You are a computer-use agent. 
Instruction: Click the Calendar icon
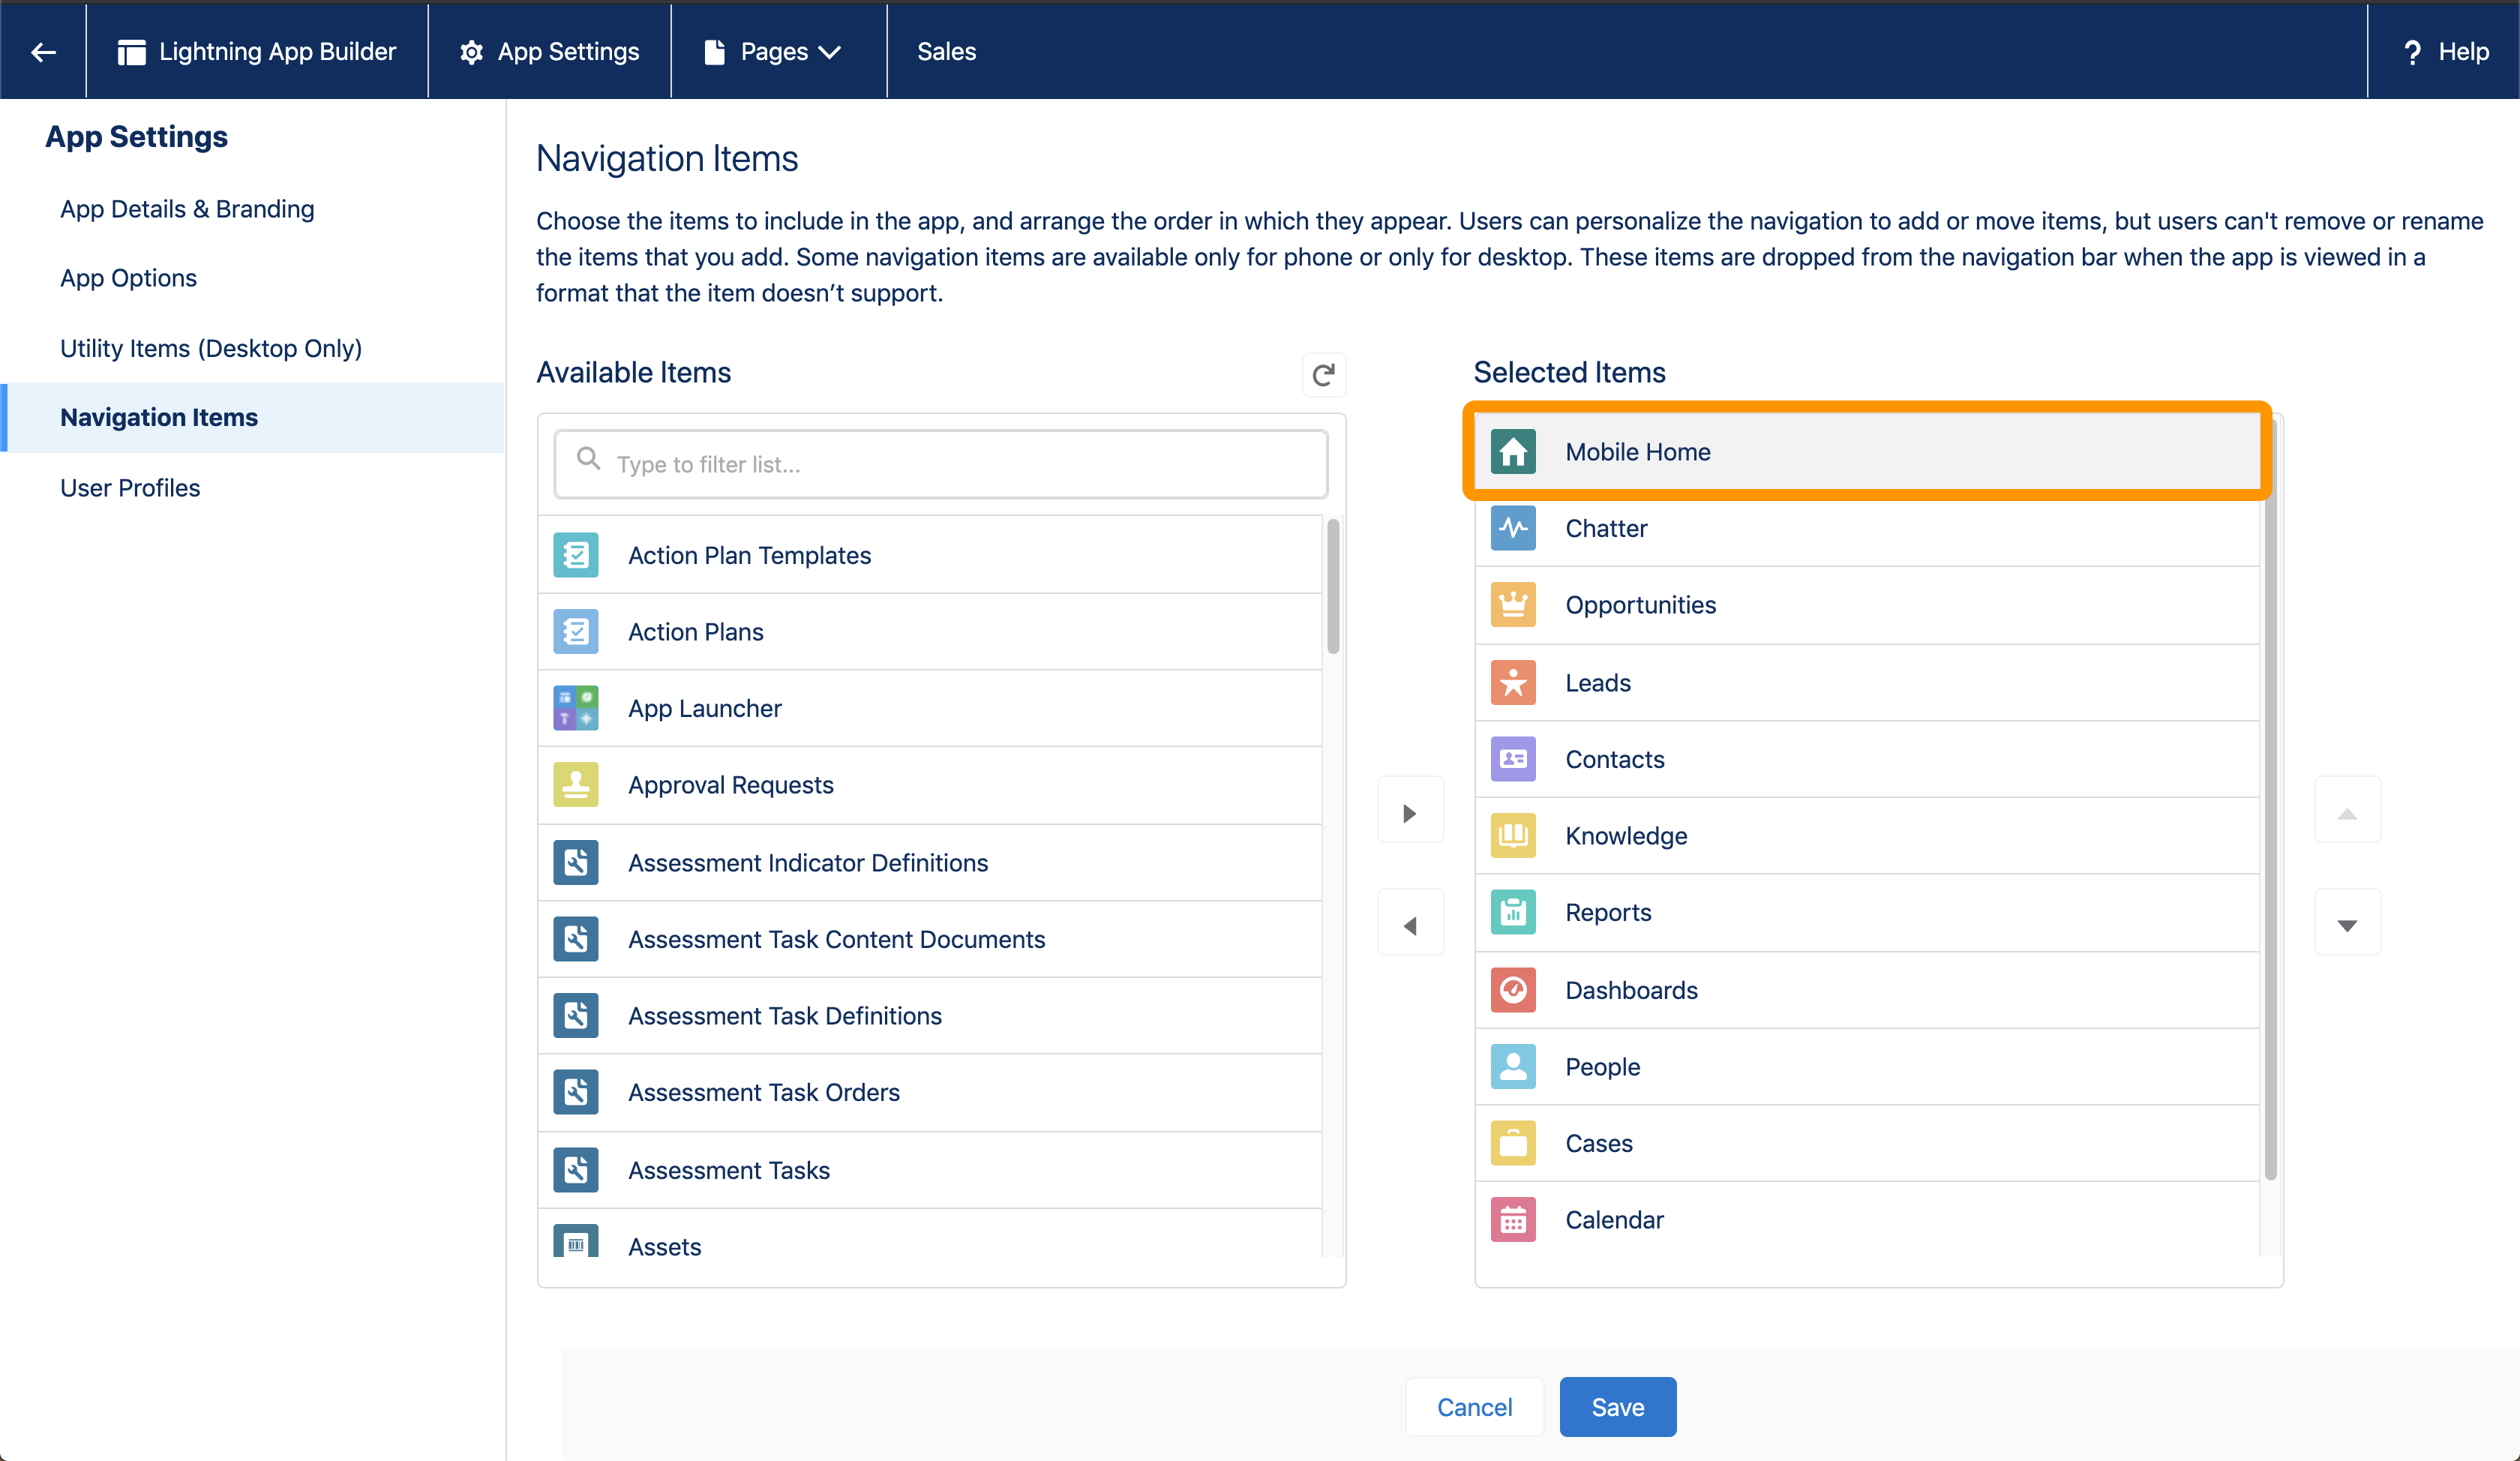click(1513, 1220)
